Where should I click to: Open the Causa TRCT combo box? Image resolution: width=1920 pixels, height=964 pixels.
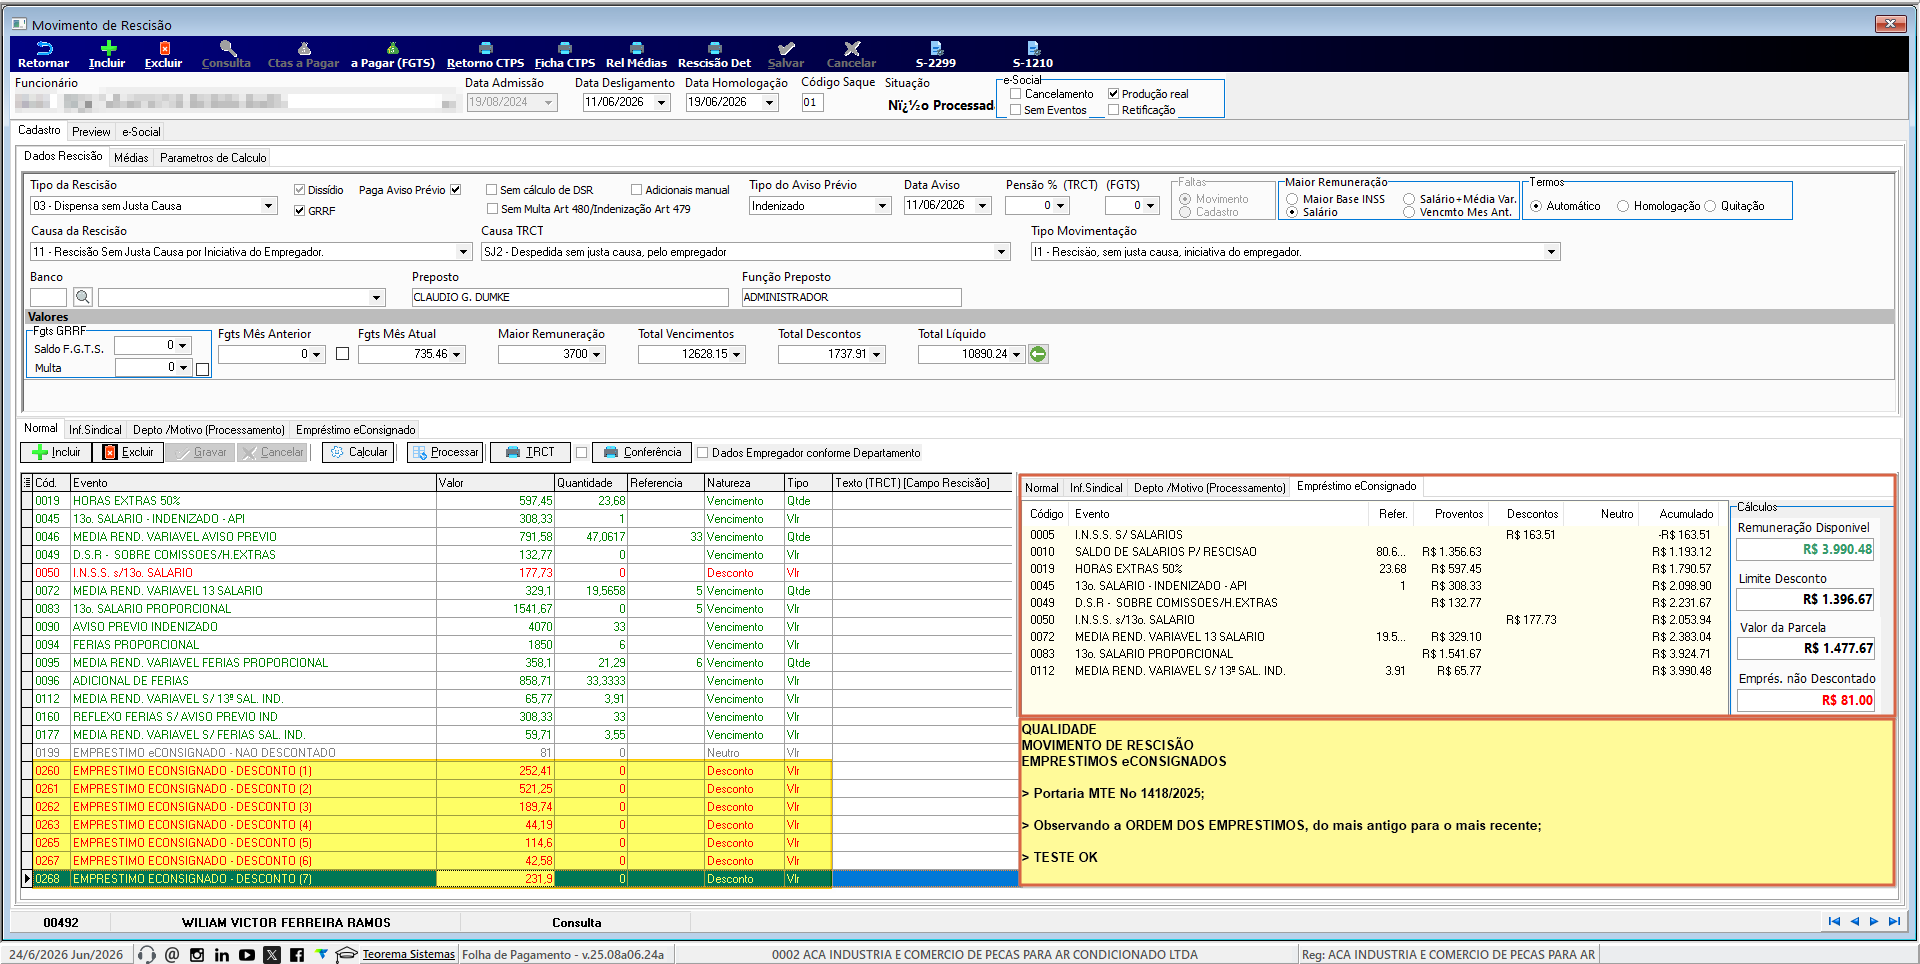click(746, 252)
